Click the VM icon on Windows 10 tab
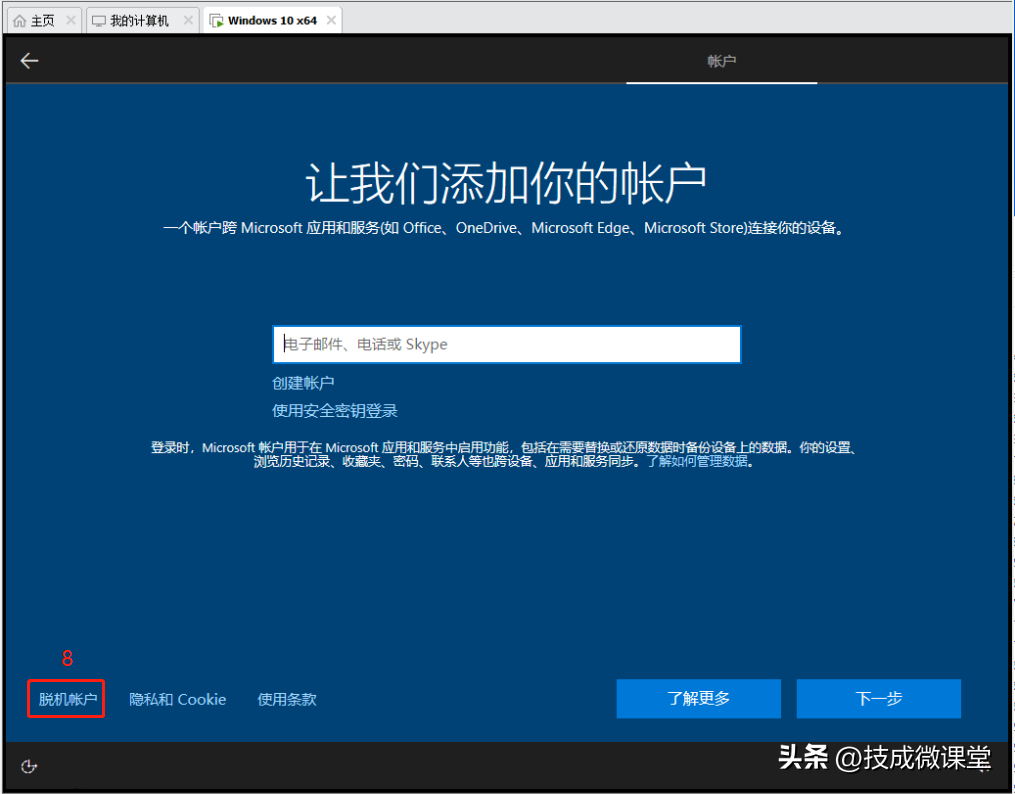The image size is (1015, 794). click(x=216, y=21)
